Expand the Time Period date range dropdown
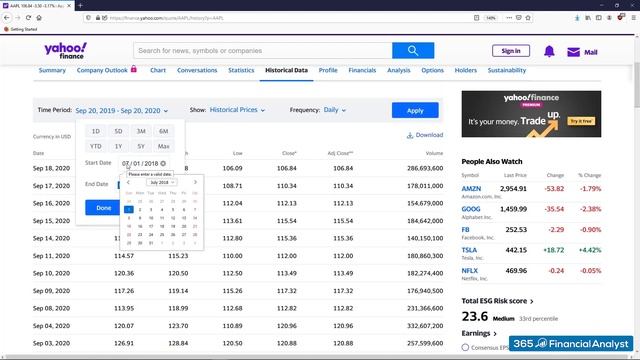640x360 pixels. 122,111
